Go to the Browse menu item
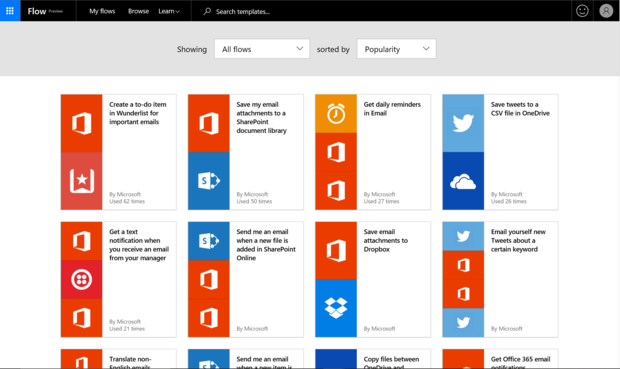 [x=138, y=11]
